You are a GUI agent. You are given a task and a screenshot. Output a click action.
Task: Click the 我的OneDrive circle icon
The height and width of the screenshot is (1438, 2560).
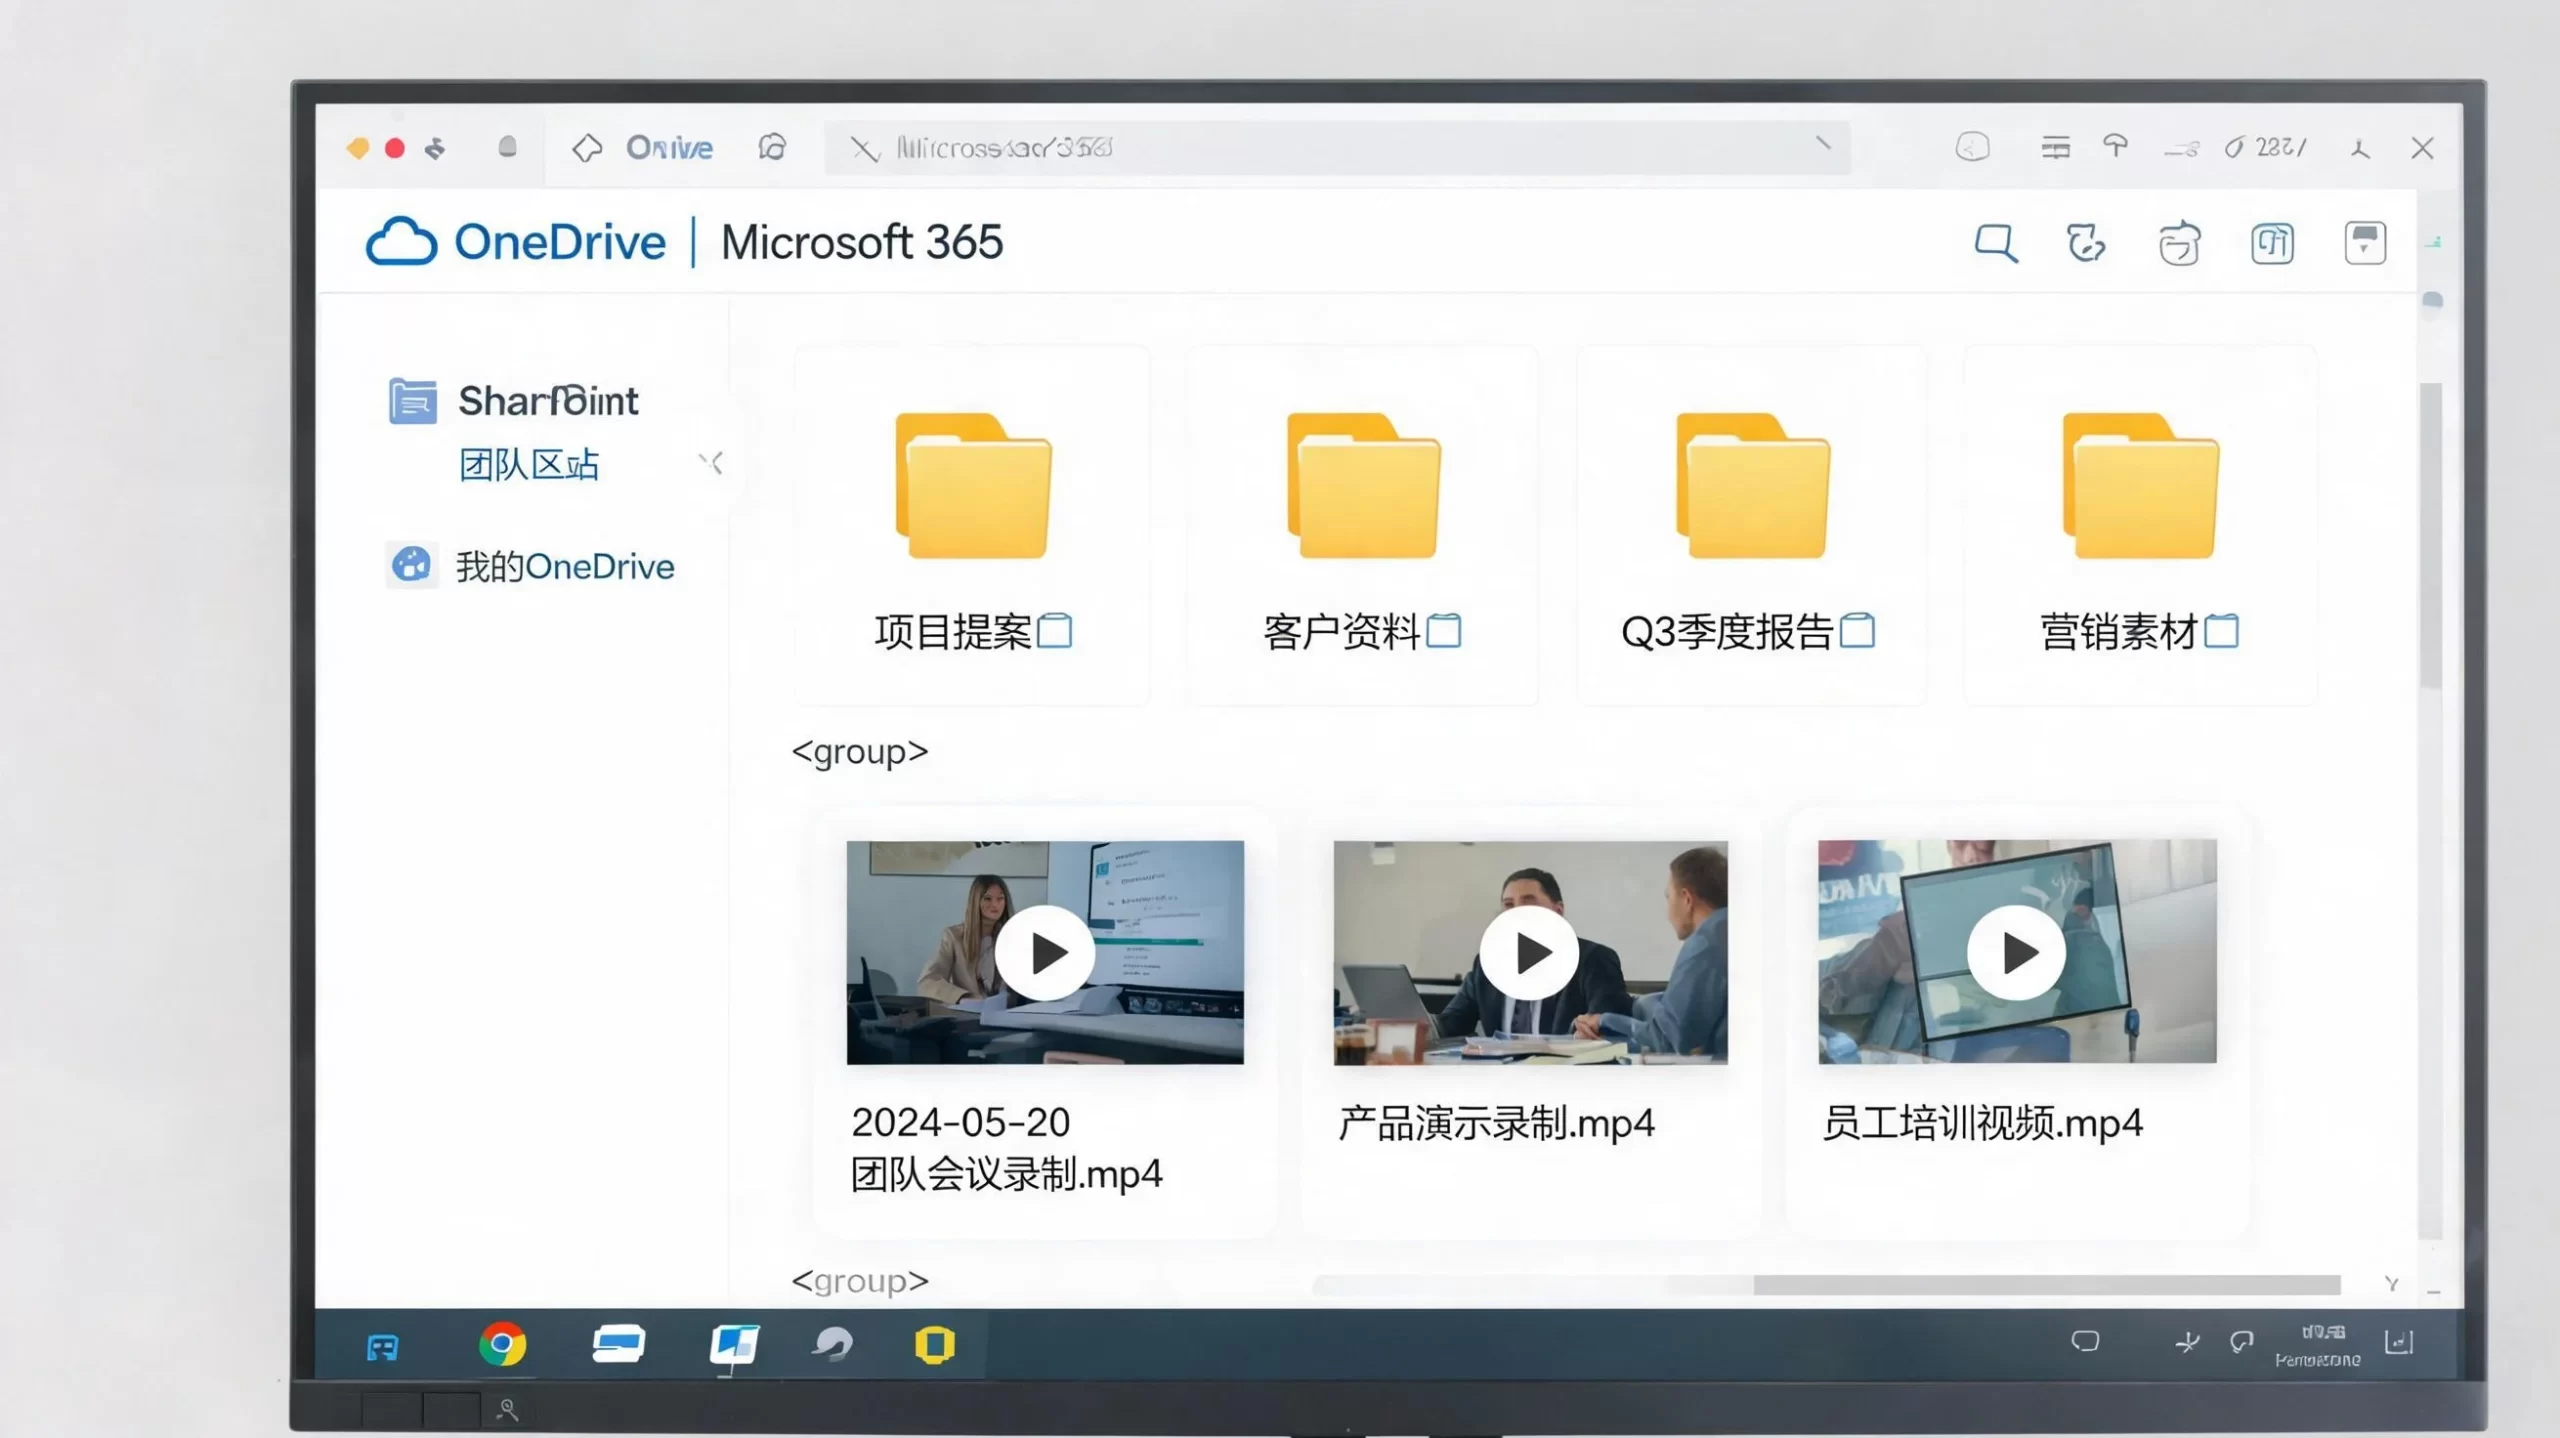pyautogui.click(x=411, y=565)
